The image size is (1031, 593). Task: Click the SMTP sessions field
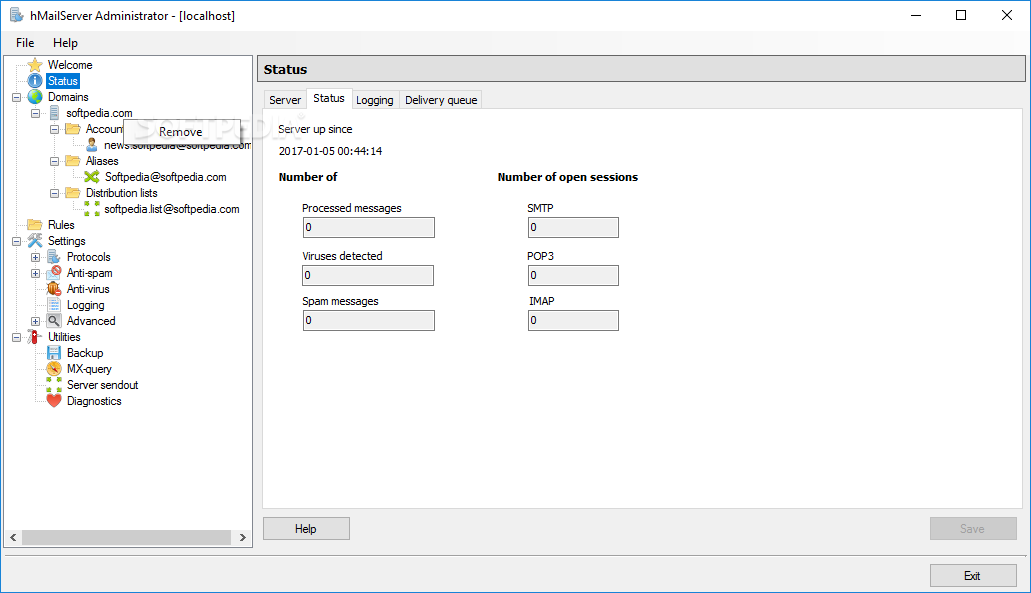573,227
